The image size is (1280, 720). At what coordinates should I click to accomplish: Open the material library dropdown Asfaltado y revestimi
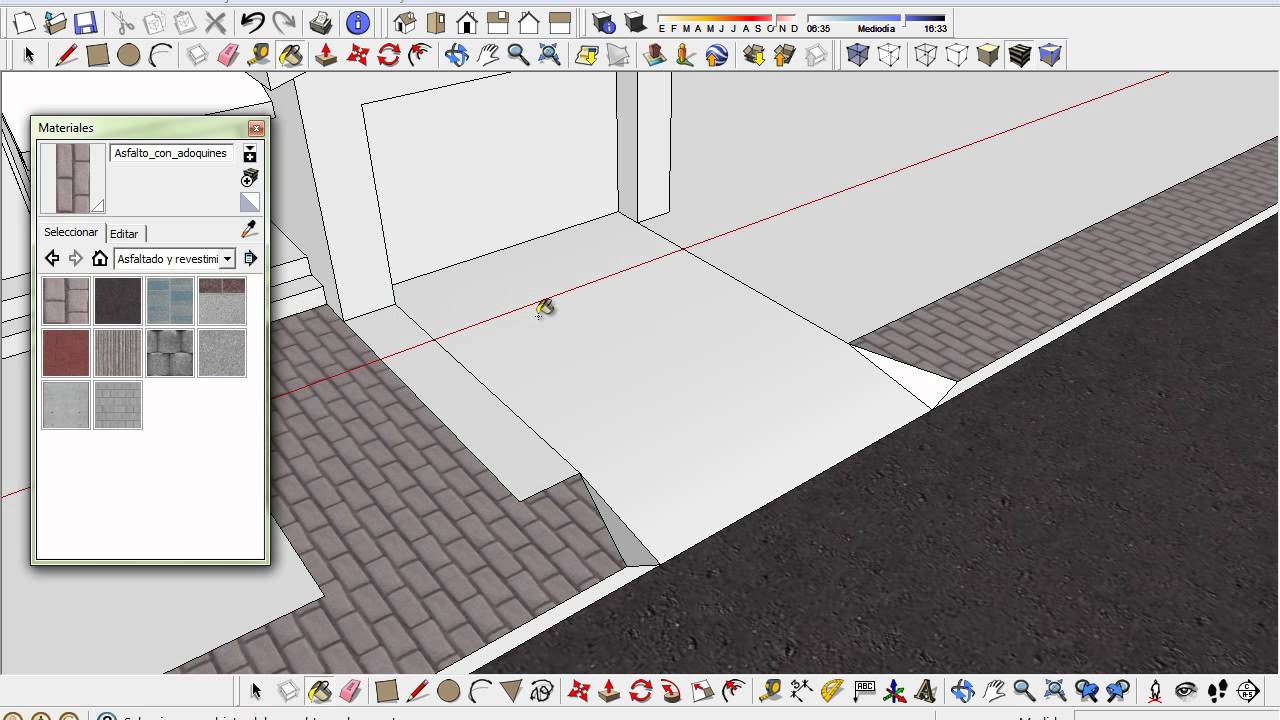tap(175, 259)
